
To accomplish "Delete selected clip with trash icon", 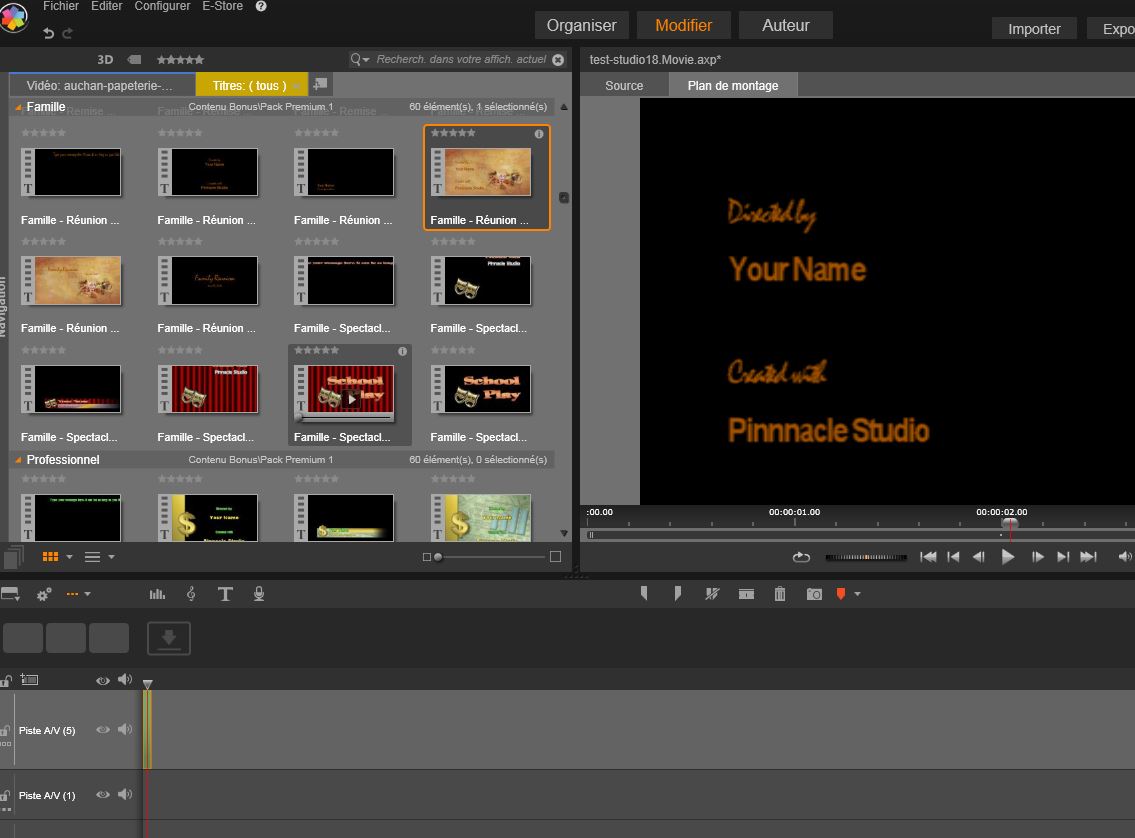I will [x=780, y=594].
